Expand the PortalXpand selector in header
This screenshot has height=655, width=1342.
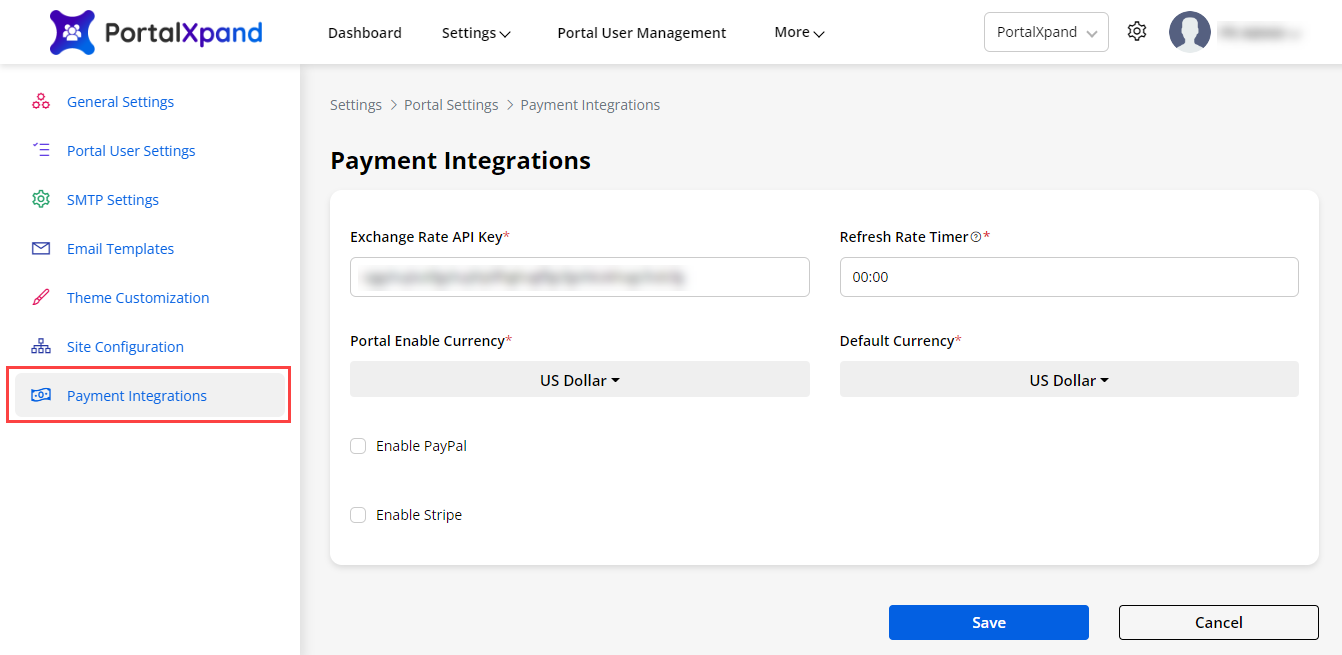coord(1045,32)
